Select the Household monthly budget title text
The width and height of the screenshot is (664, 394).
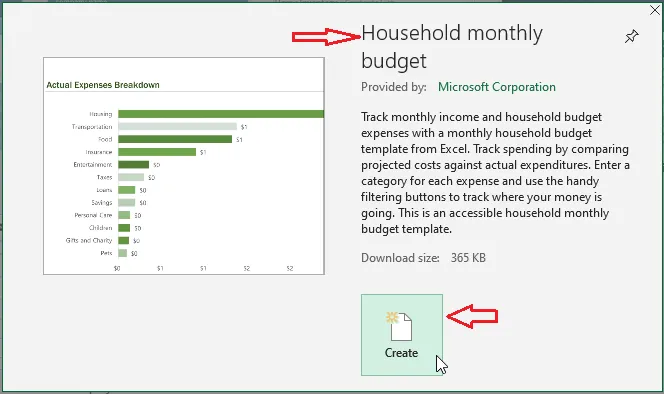[x=452, y=47]
